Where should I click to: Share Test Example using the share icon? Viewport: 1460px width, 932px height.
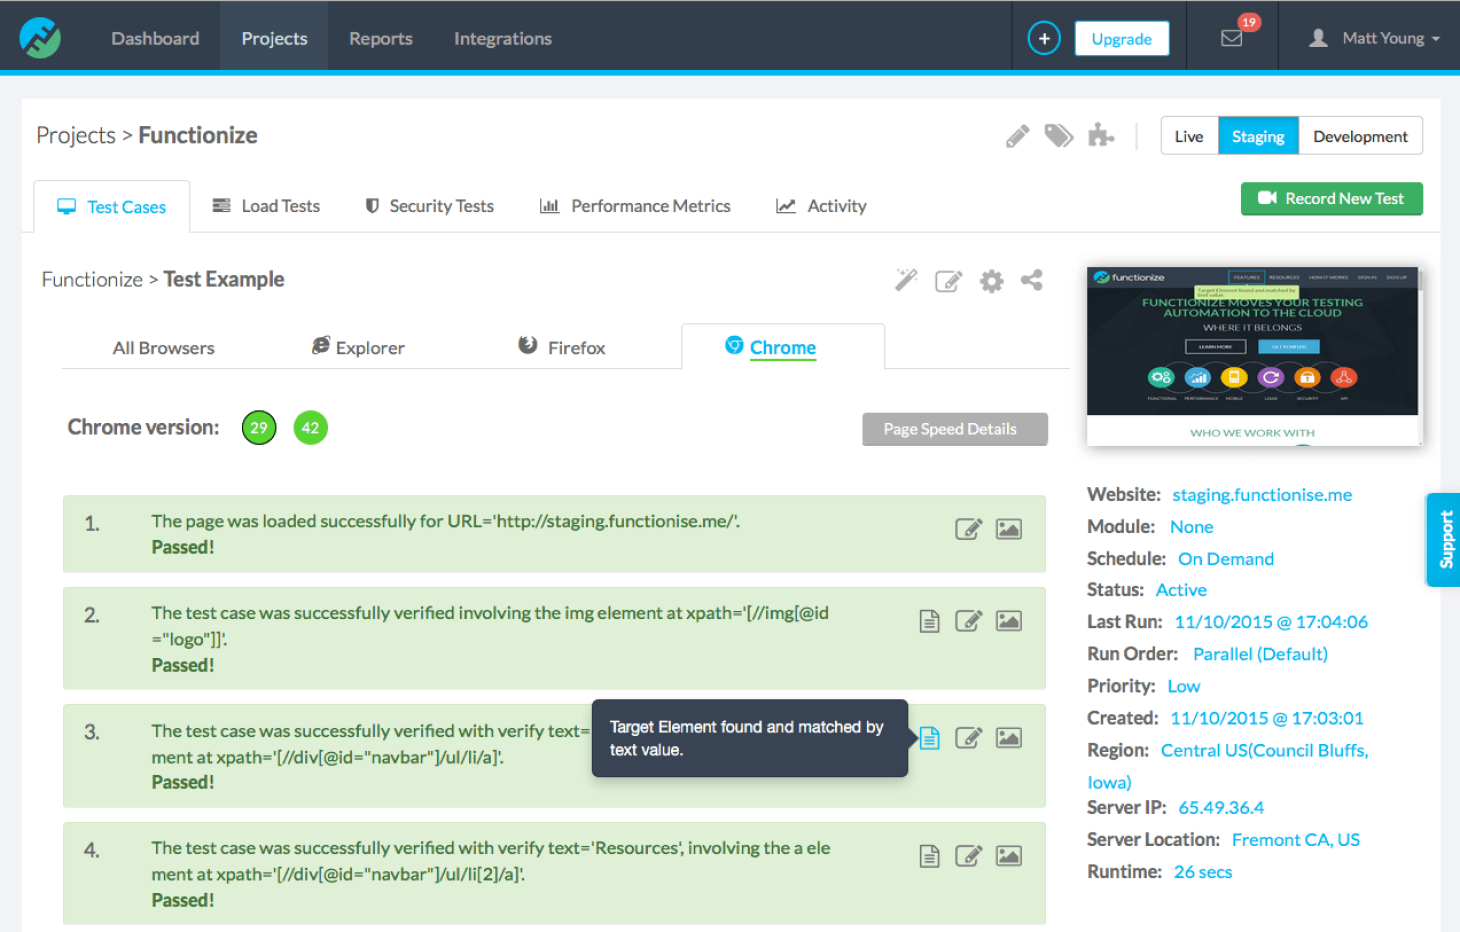[1032, 281]
